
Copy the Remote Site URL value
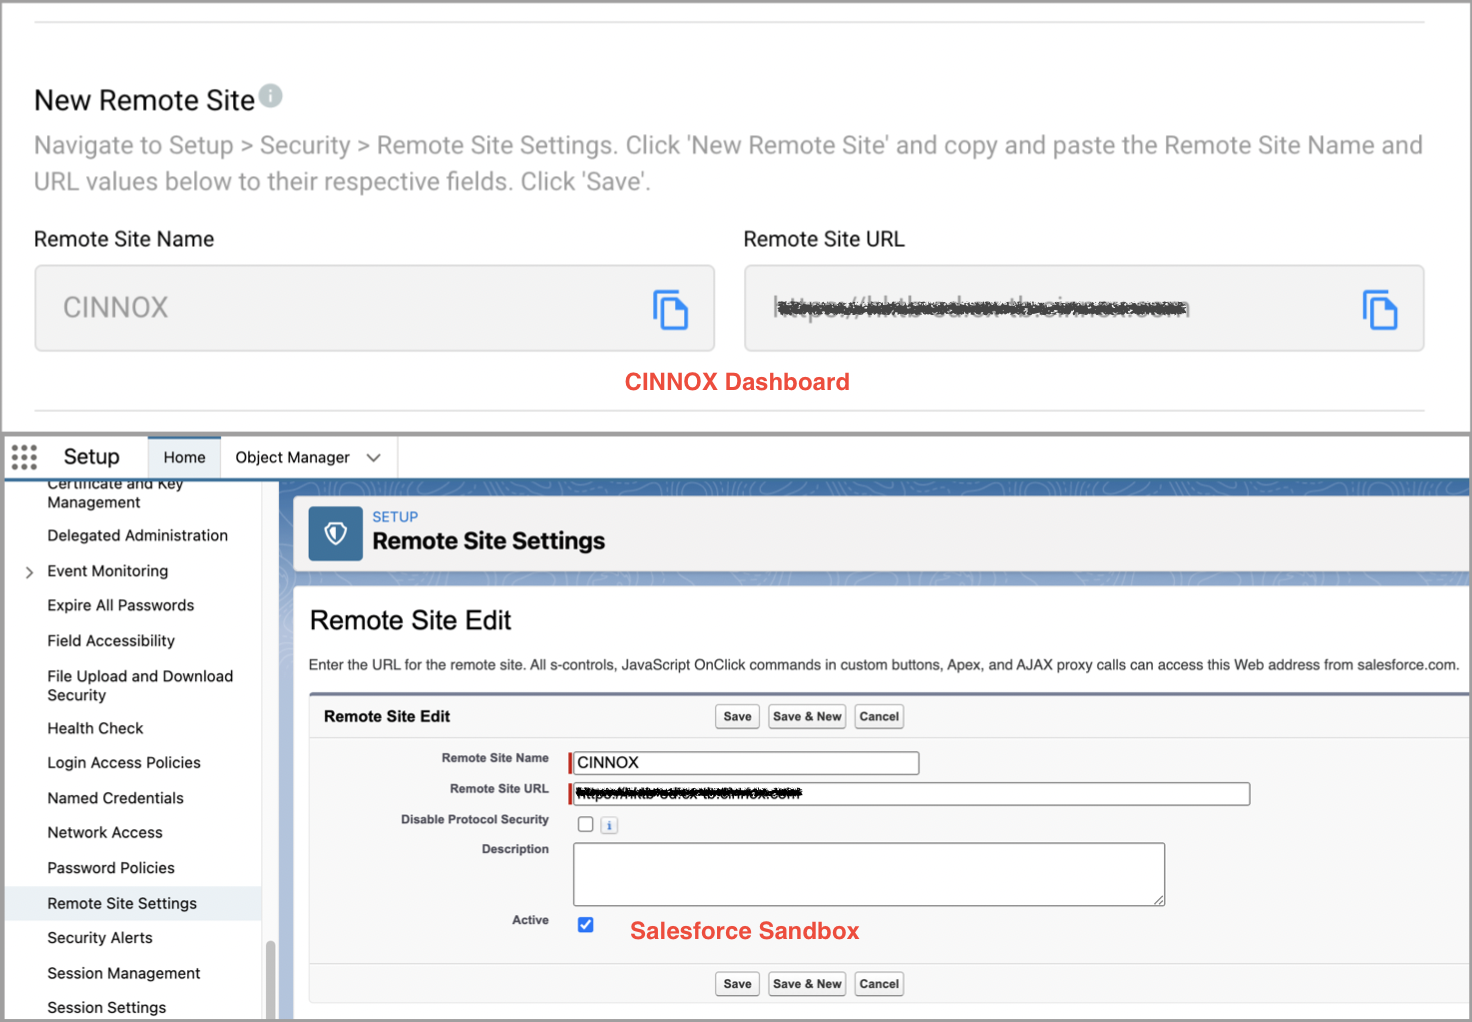1379,309
